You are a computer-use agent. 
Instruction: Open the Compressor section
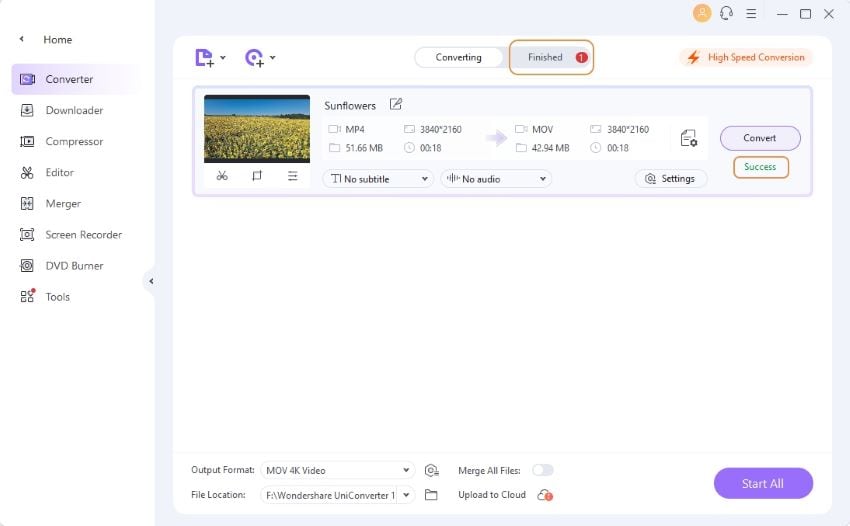pos(74,142)
